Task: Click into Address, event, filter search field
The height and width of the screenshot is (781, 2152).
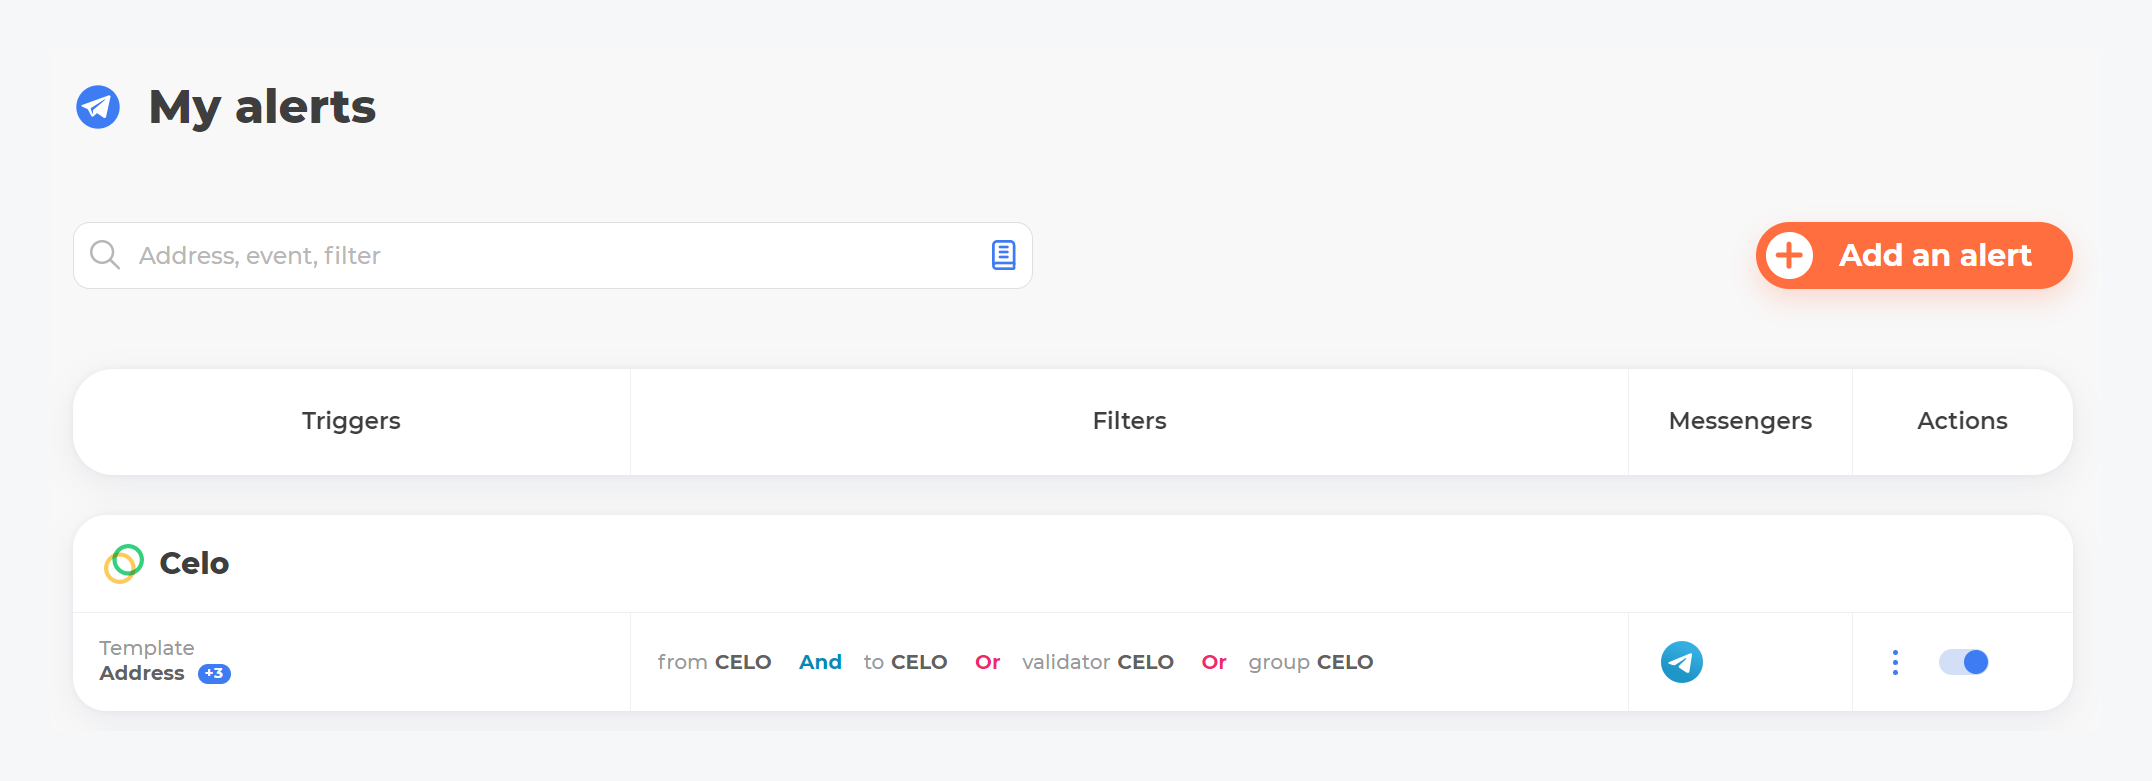Action: point(550,256)
